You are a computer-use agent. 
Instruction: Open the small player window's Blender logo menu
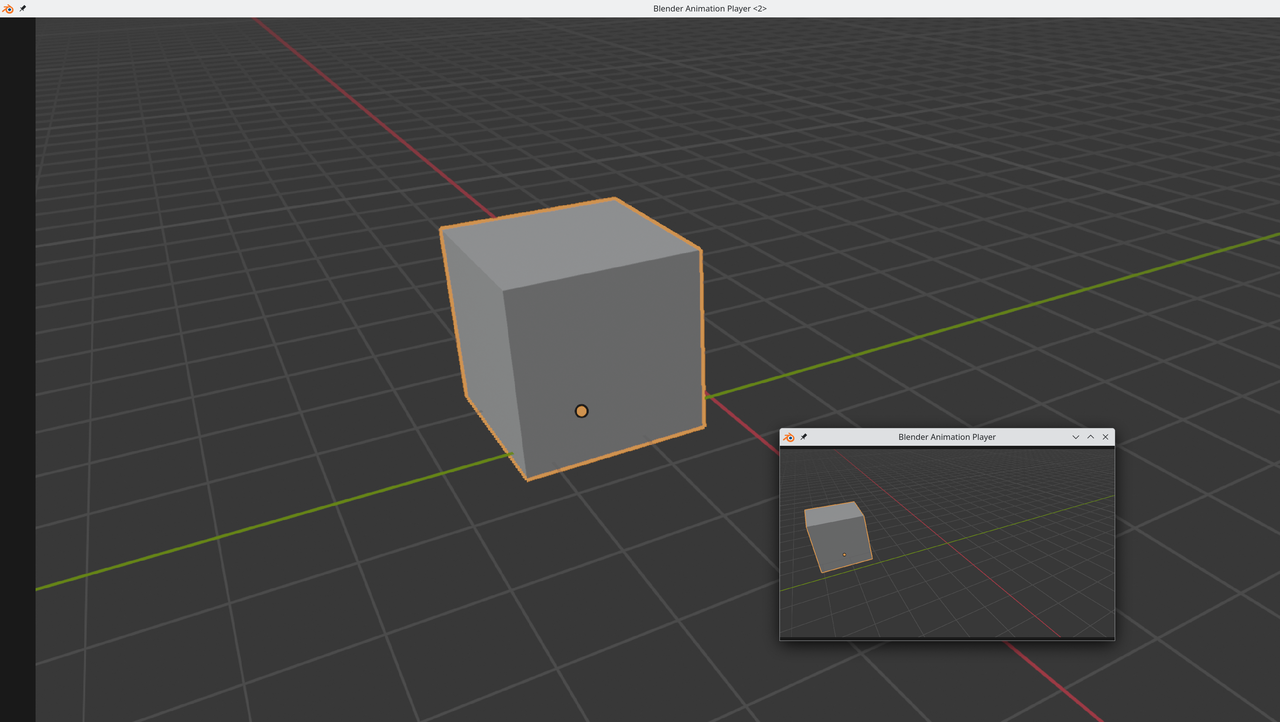(789, 437)
